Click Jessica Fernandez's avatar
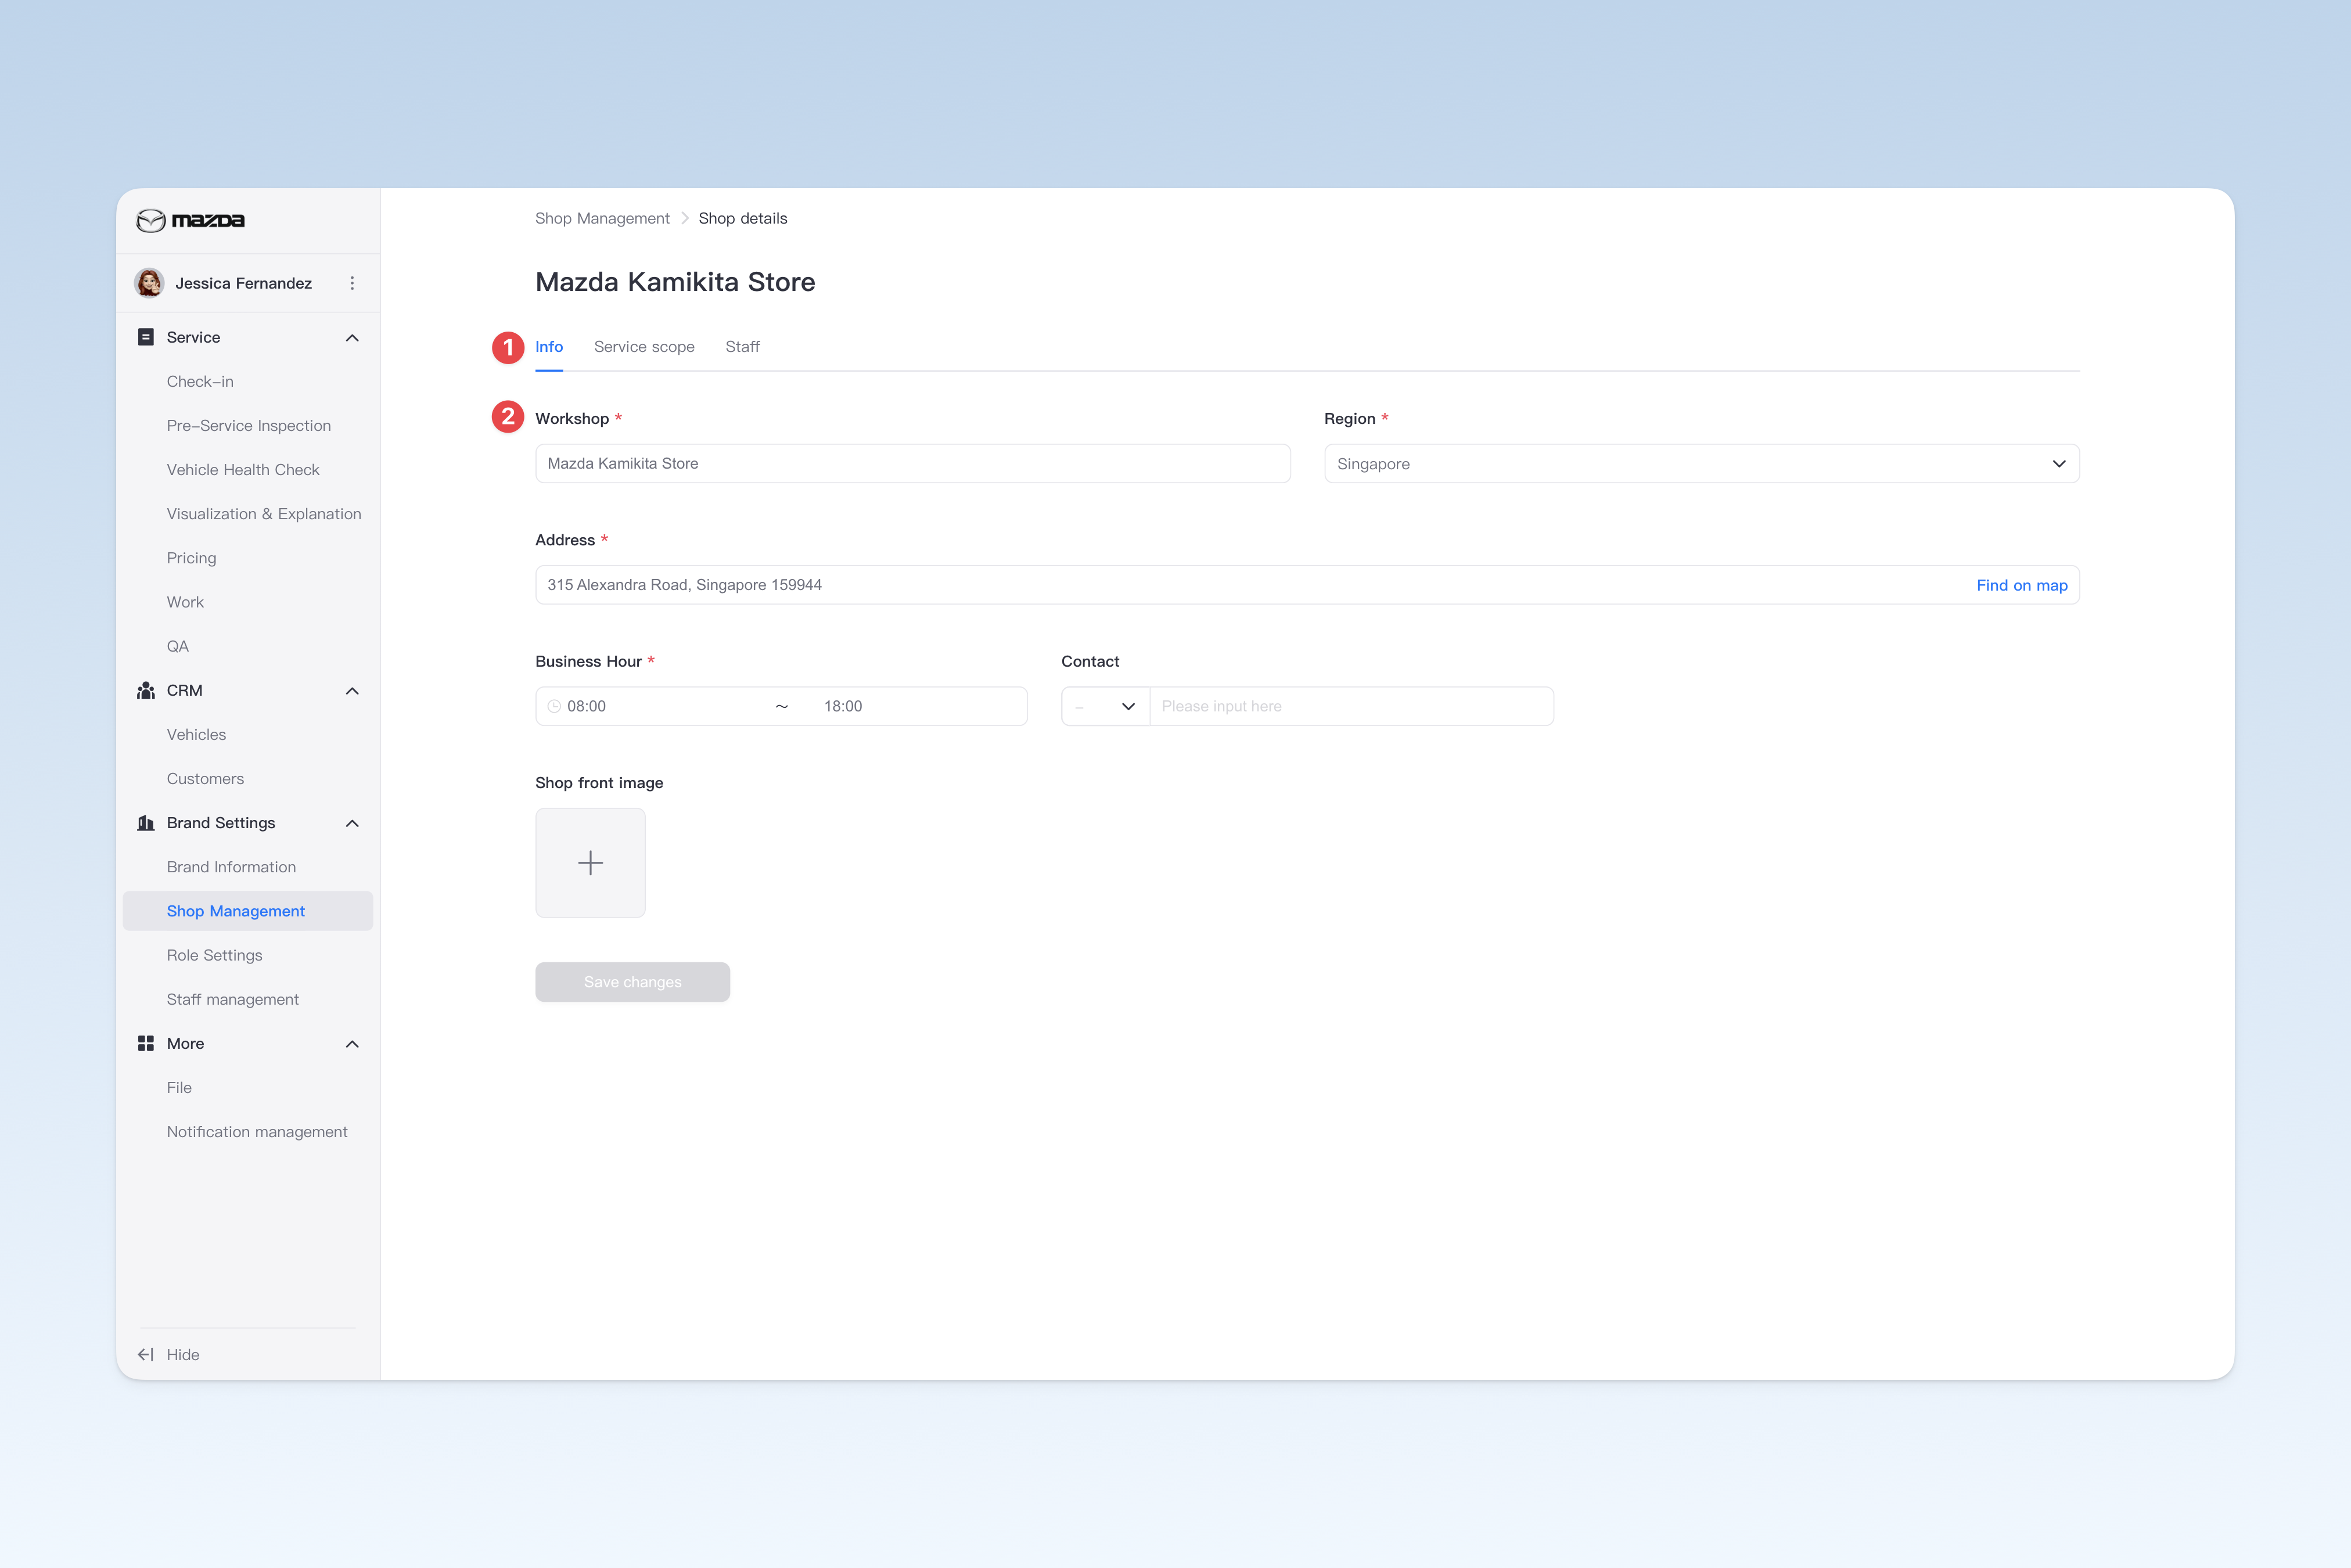This screenshot has height=1568, width=2351. [150, 283]
